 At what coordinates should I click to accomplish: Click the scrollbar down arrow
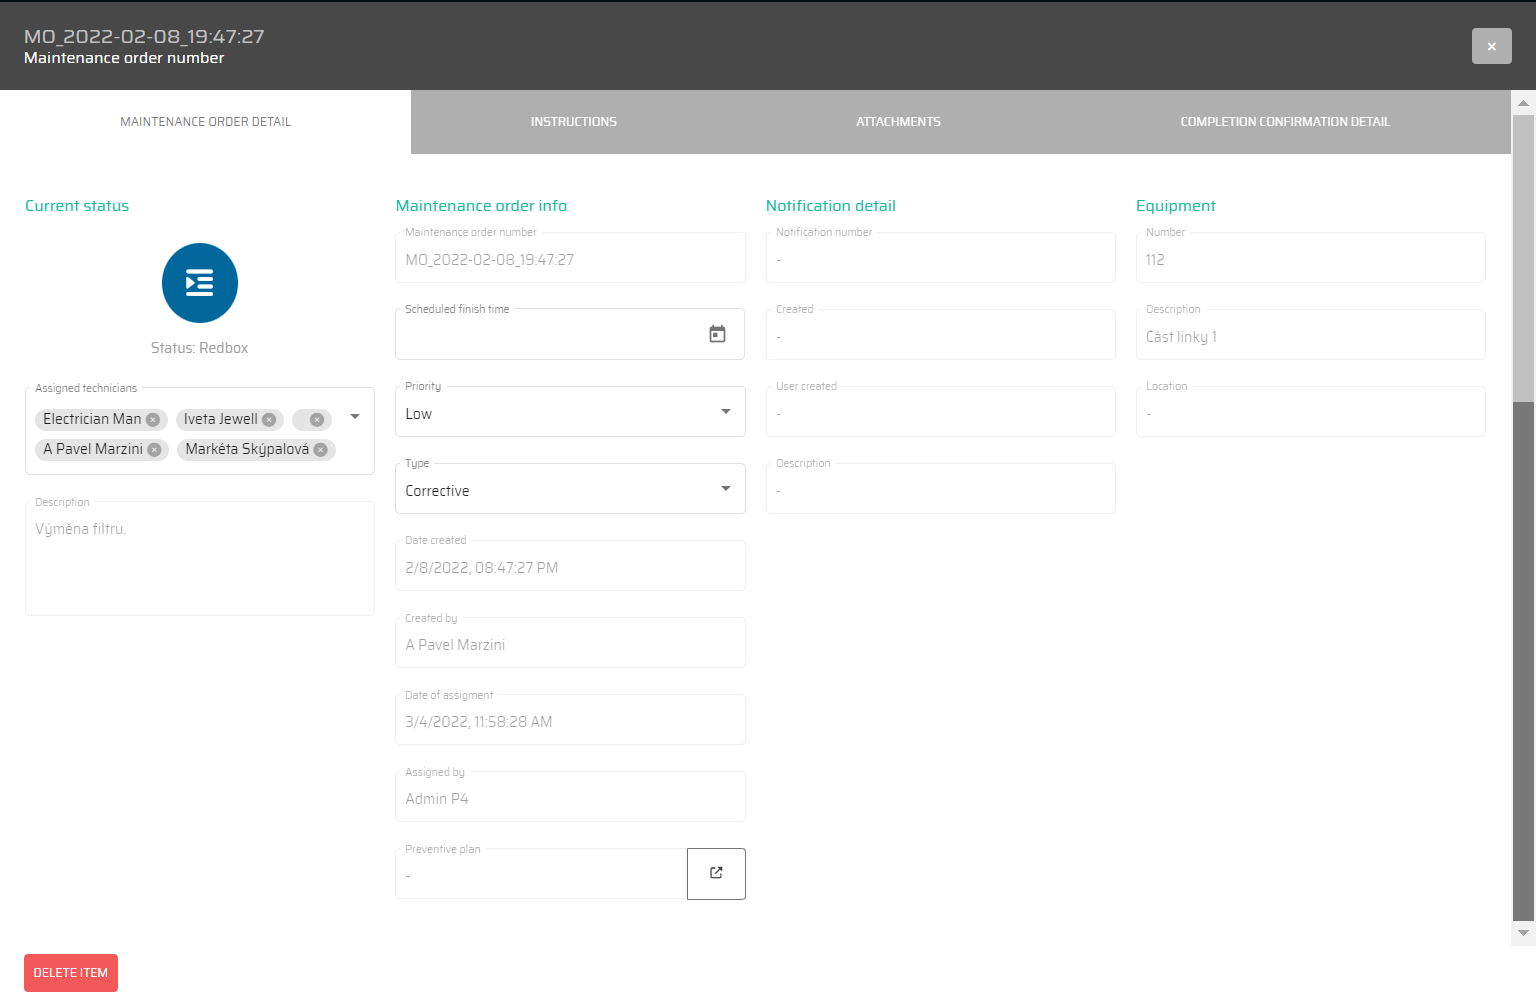[1523, 933]
